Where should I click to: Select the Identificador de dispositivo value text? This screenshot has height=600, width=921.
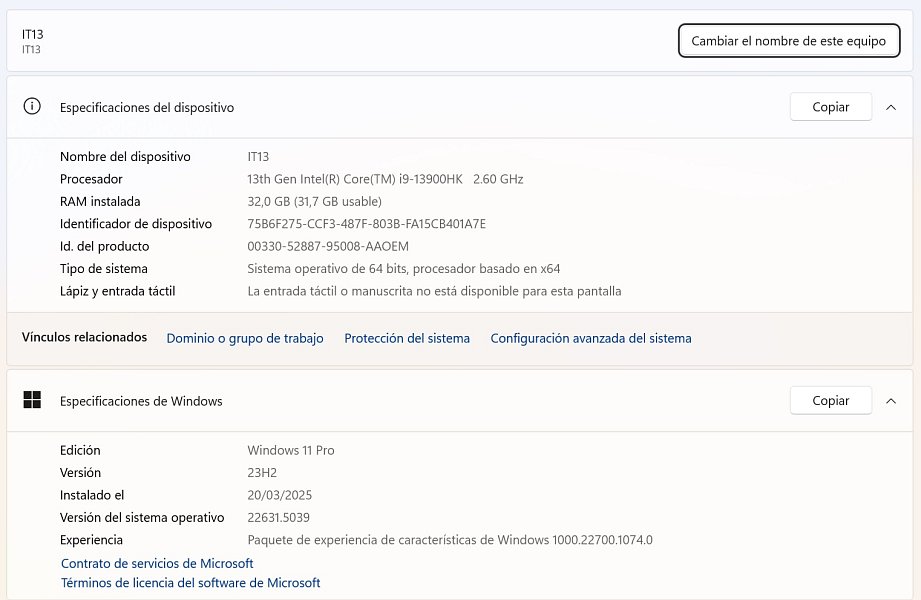(367, 223)
